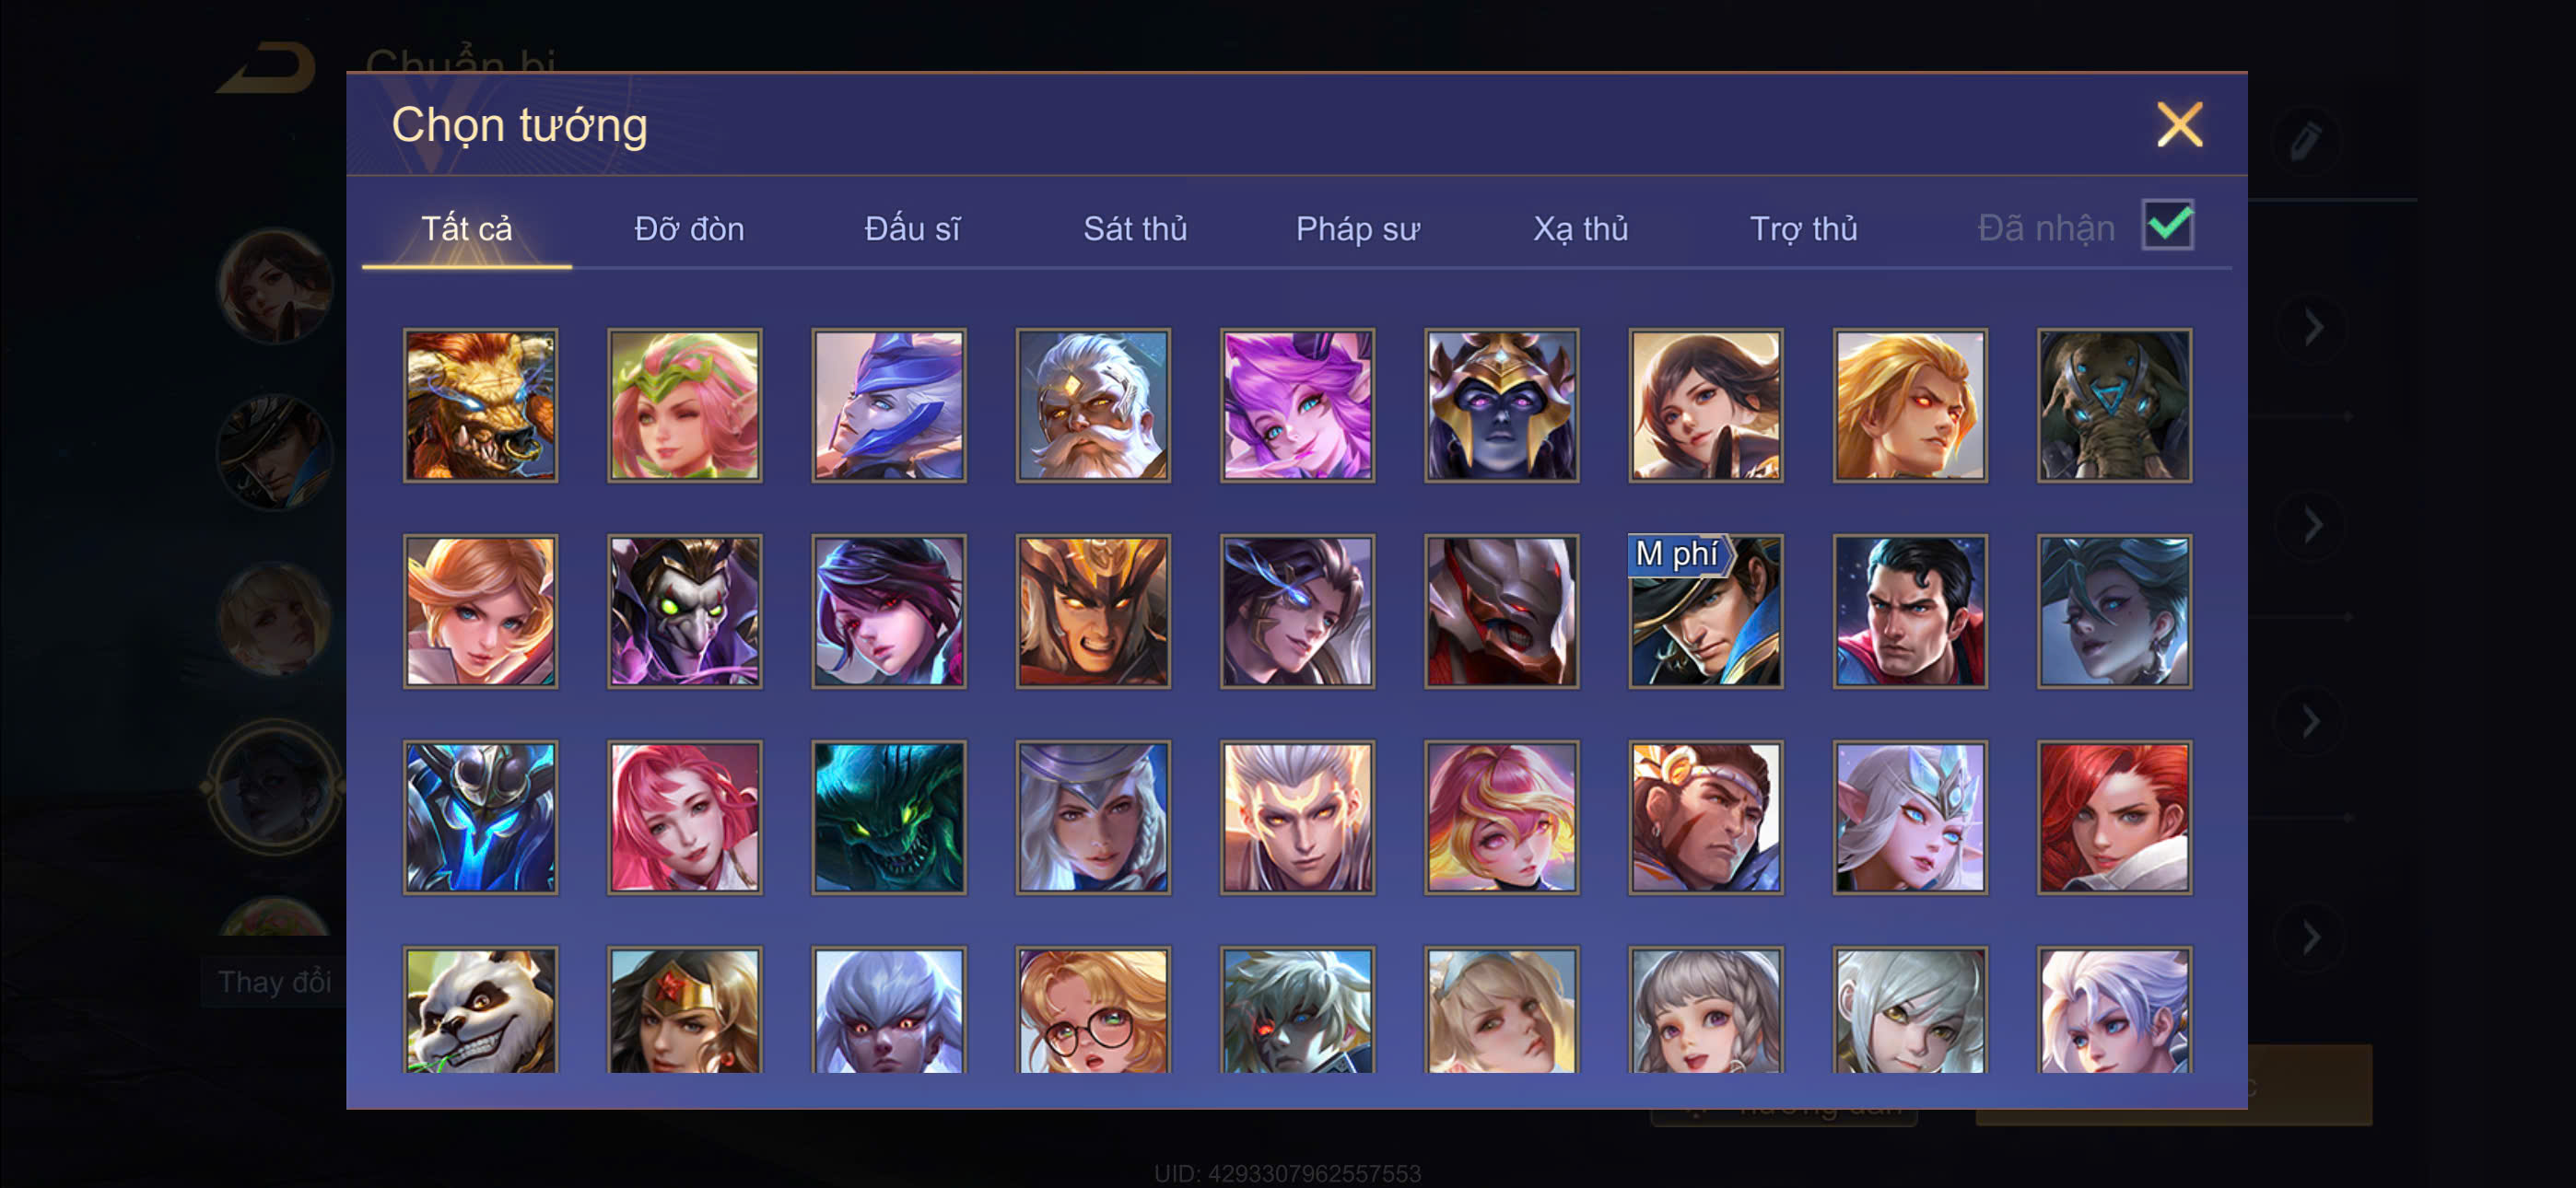
Task: Pick the purple-haired fairy hero portrait
Action: tap(1298, 405)
